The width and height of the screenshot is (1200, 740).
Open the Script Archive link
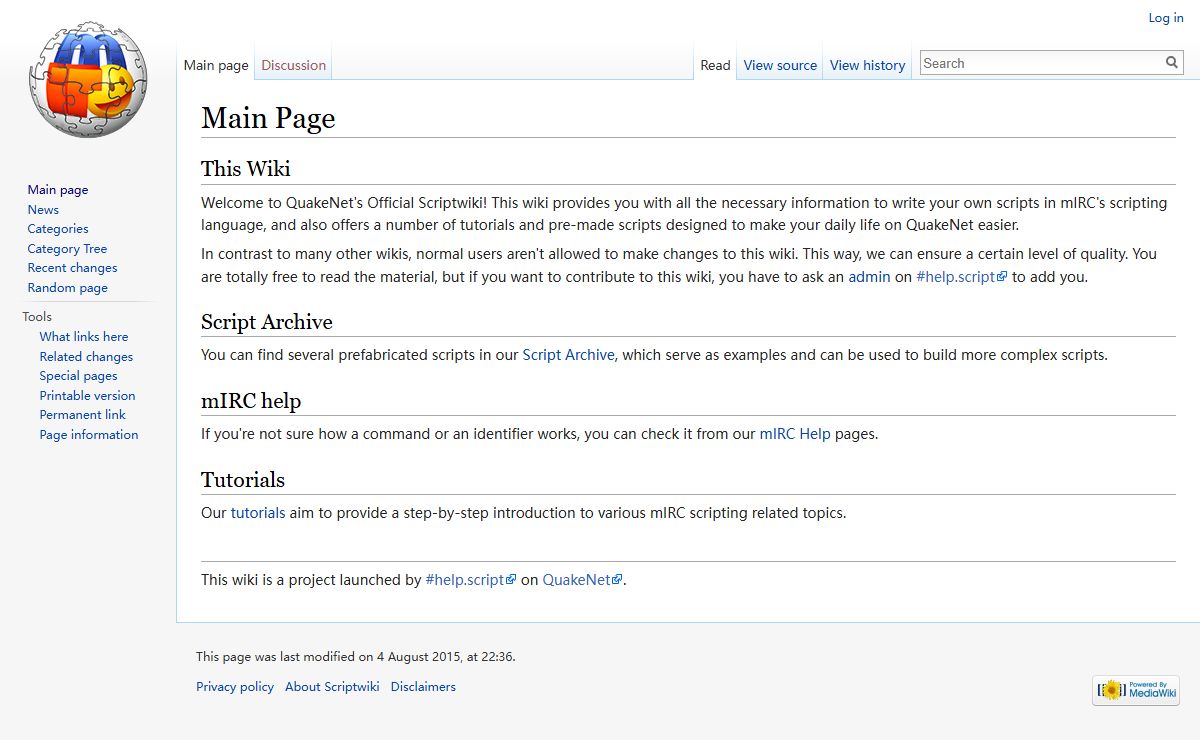568,355
